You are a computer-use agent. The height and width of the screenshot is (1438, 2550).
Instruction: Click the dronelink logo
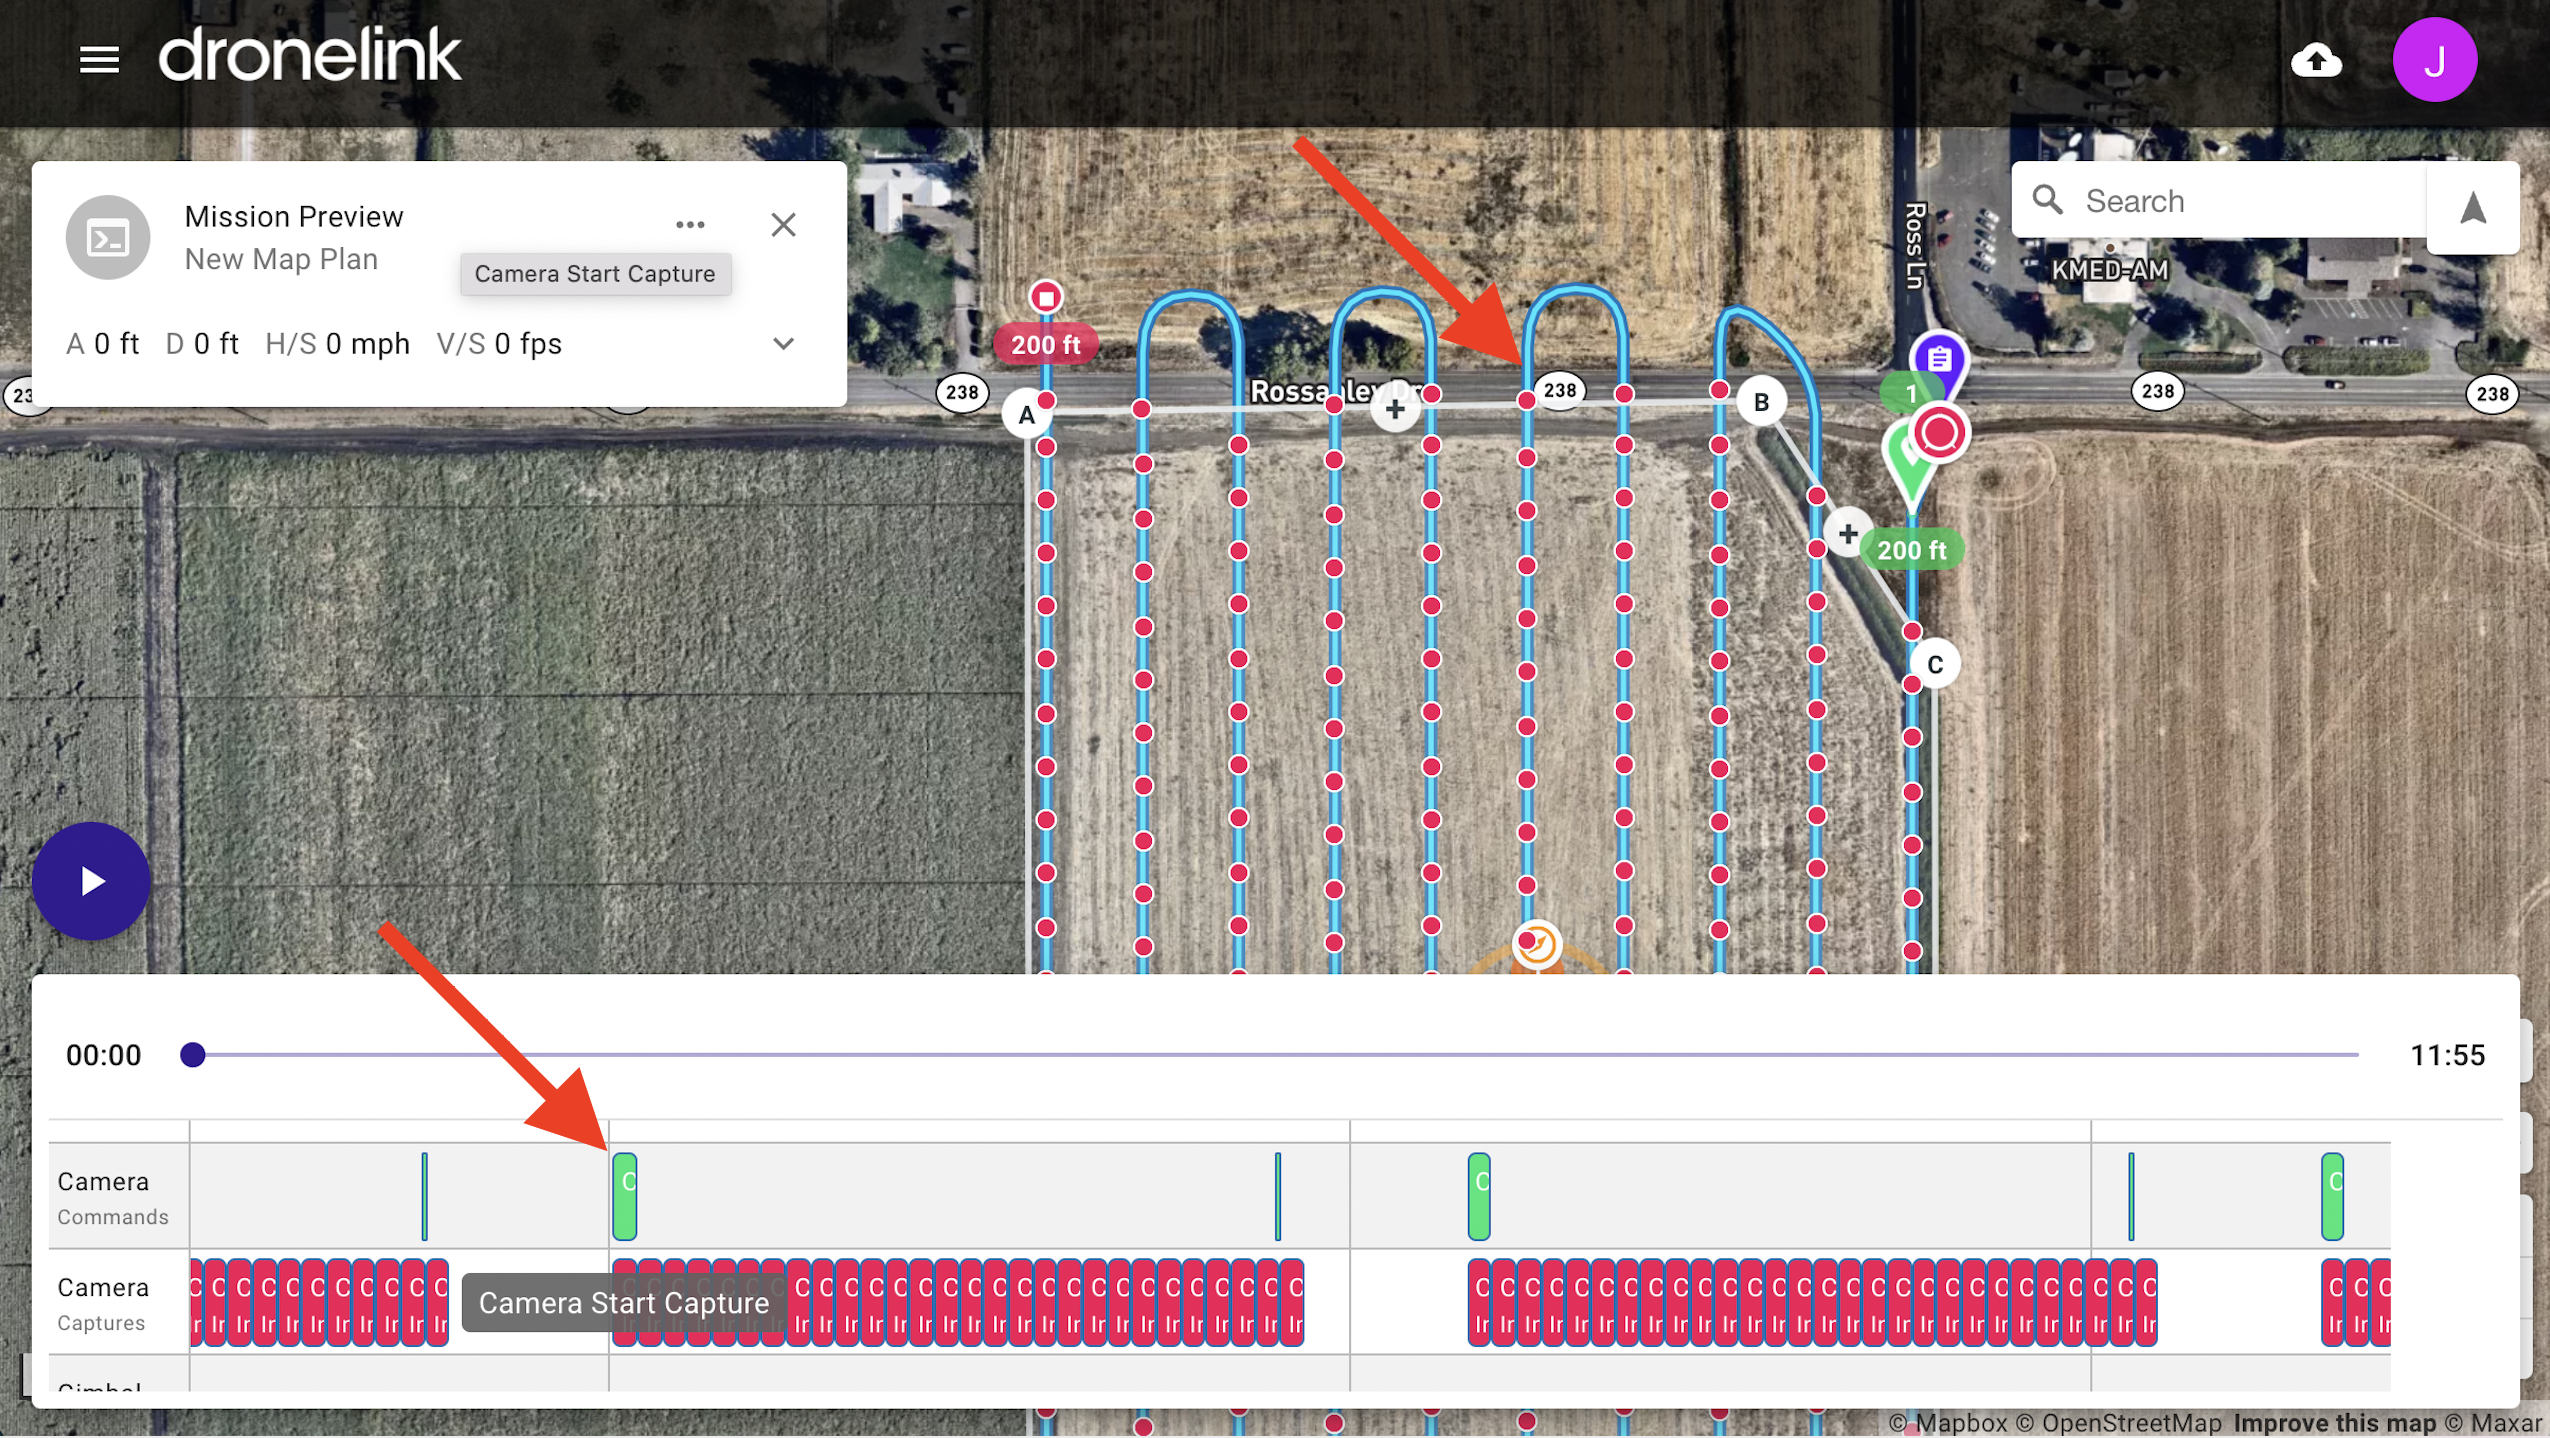click(309, 56)
